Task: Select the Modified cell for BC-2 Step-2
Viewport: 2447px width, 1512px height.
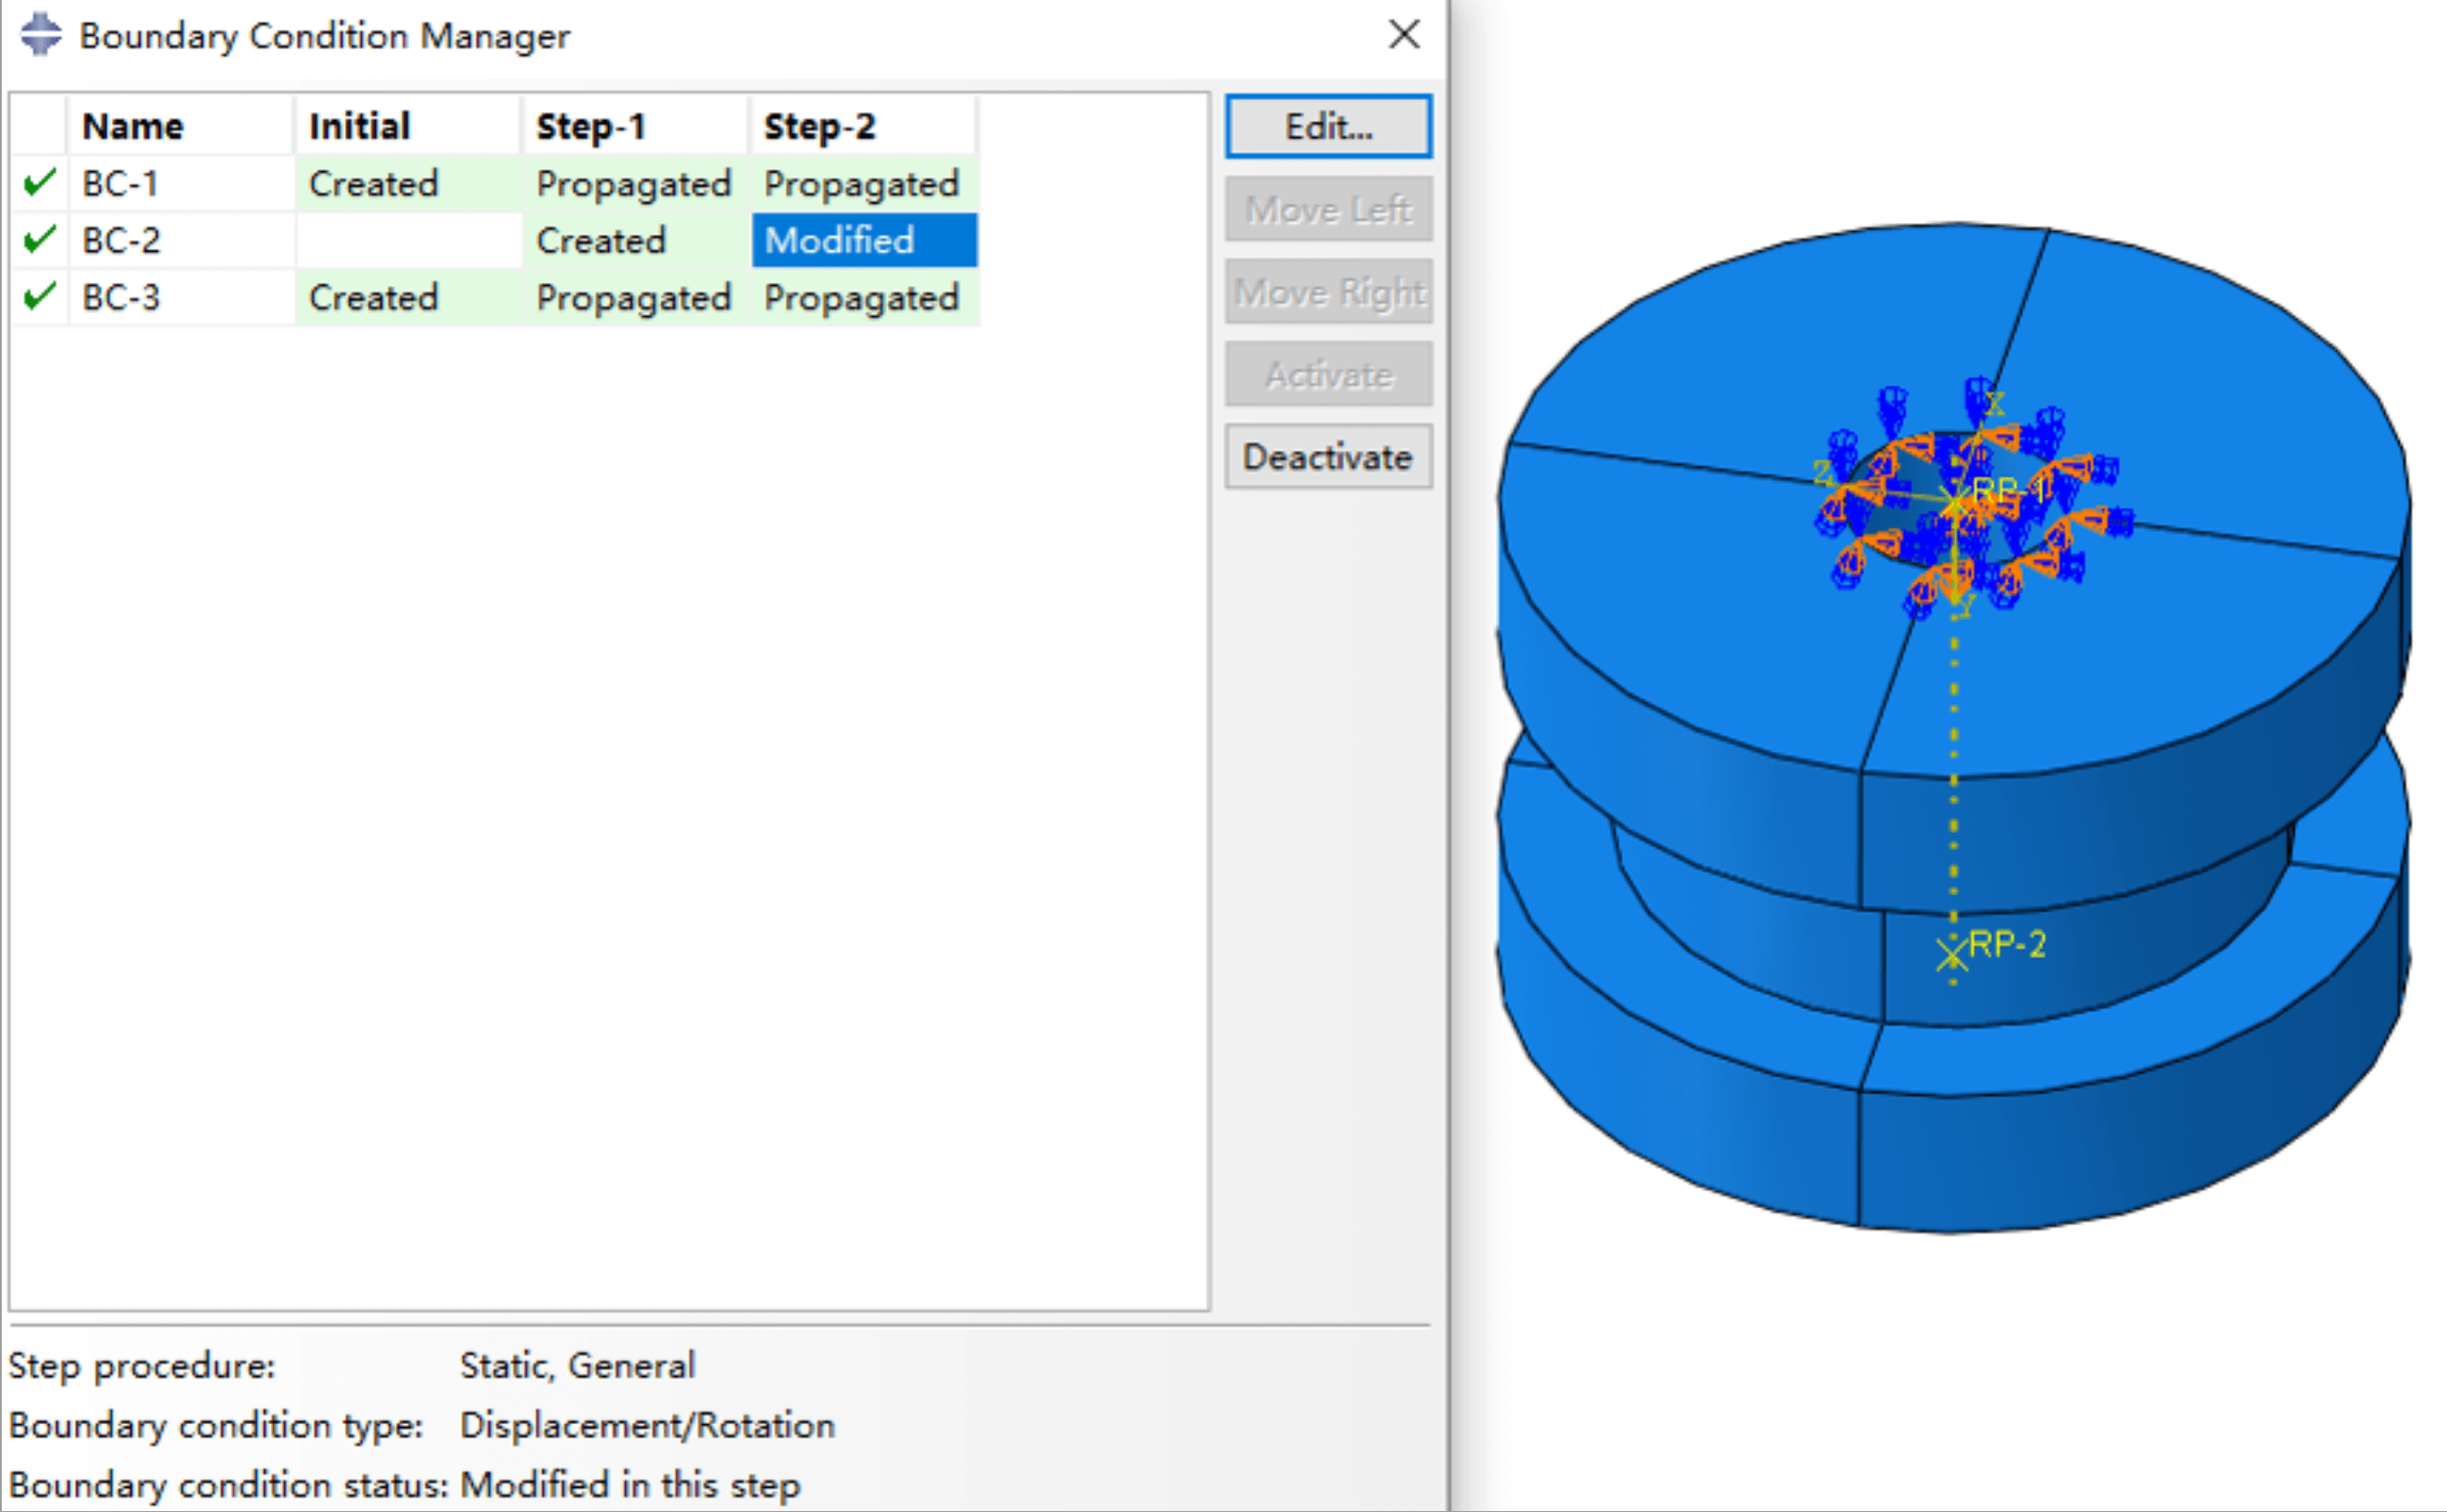Action: 864,240
